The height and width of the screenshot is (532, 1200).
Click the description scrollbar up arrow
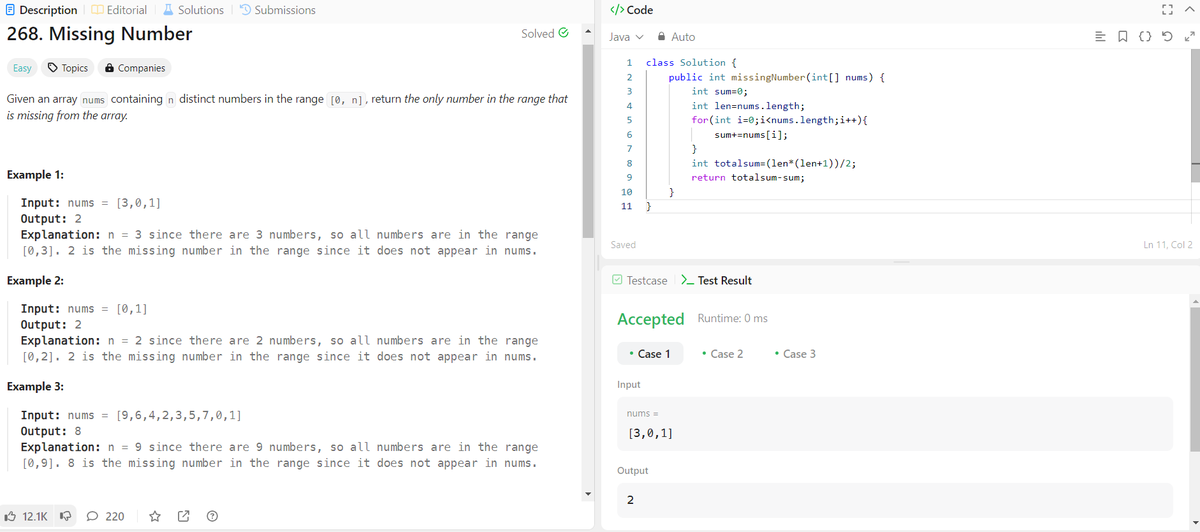pyautogui.click(x=589, y=31)
